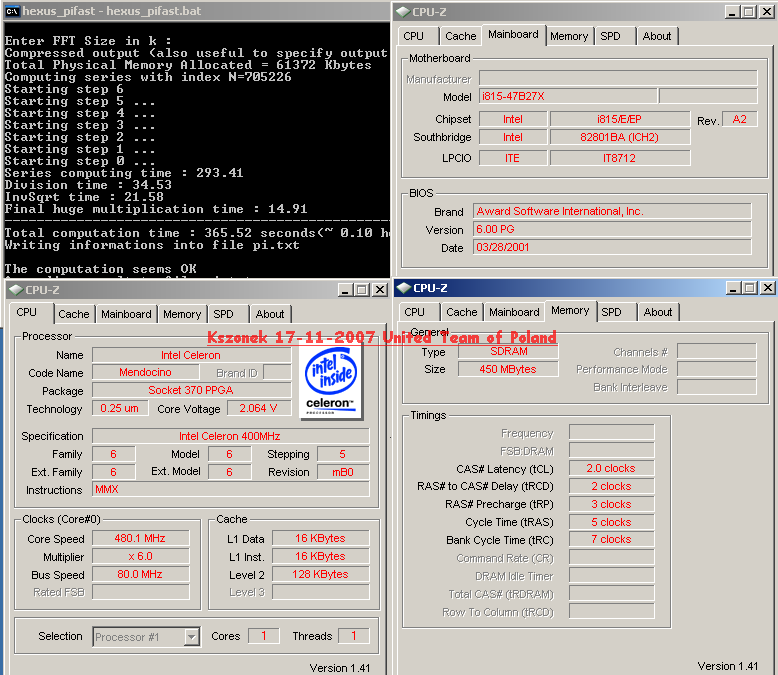Click the hexus_pifast console title bar
The width and height of the screenshot is (778, 675).
196,11
